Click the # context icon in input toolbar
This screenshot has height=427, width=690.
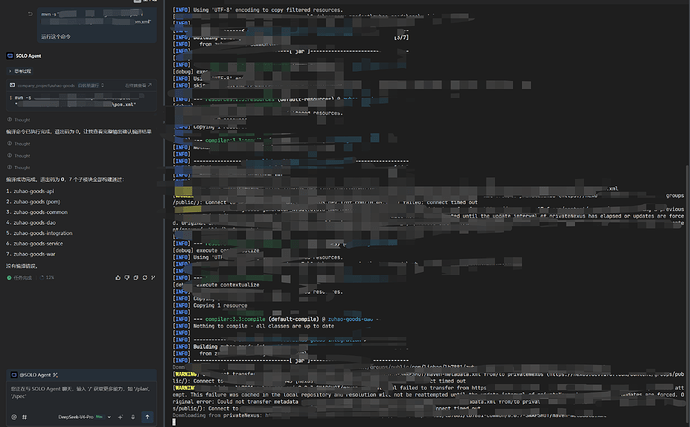tap(25, 417)
